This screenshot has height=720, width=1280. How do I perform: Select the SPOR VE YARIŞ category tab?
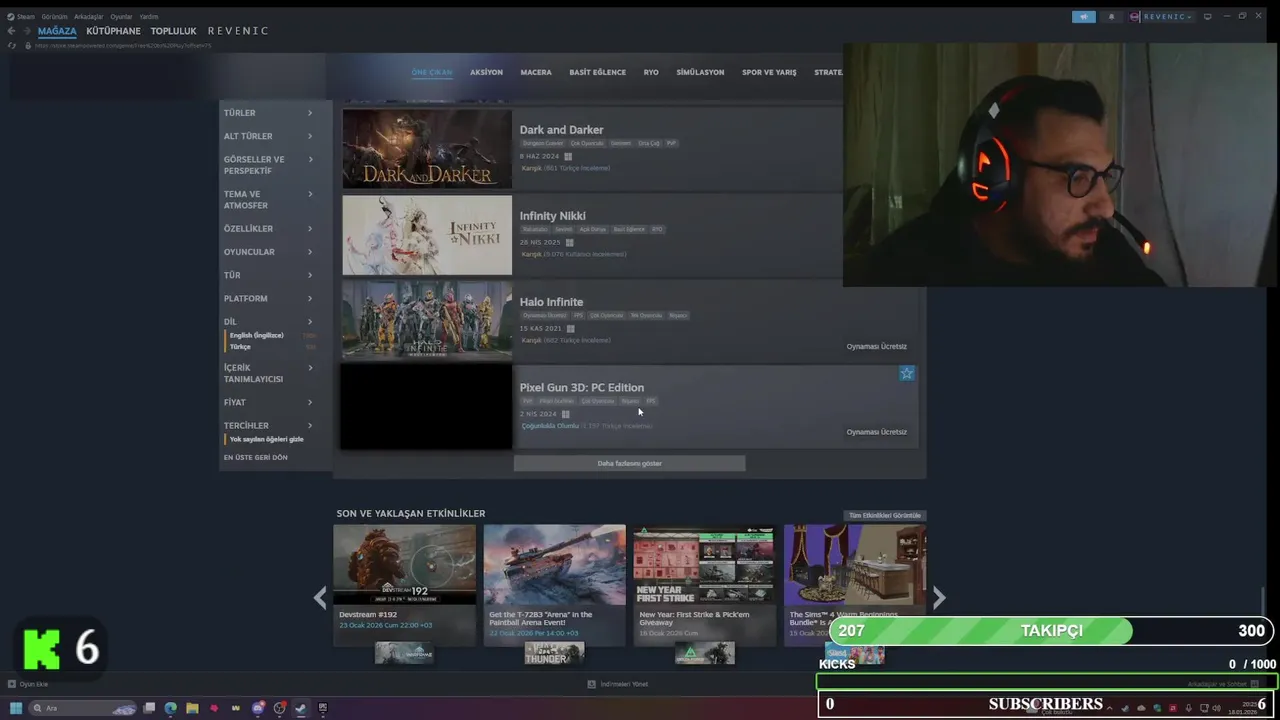point(769,72)
